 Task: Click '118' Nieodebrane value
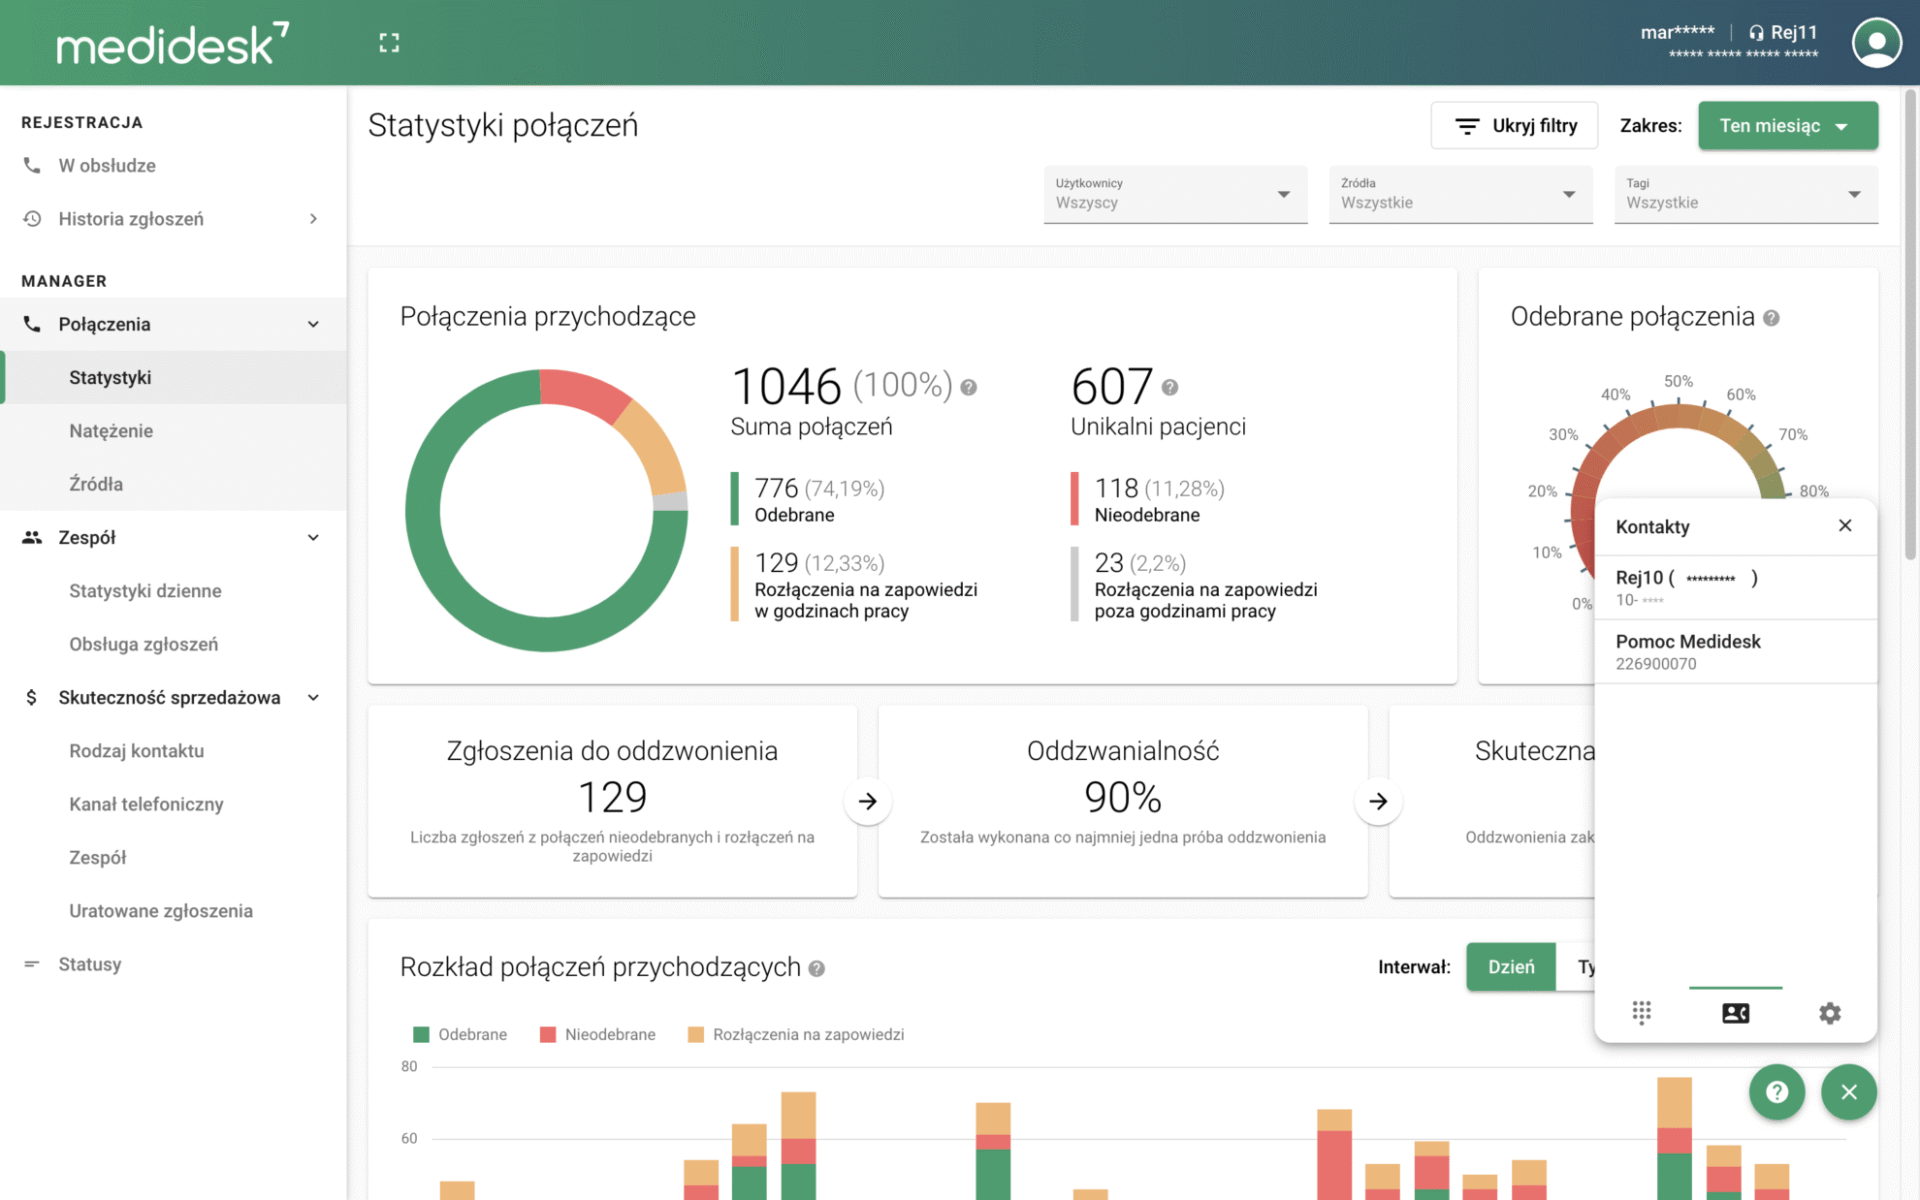pos(1116,488)
